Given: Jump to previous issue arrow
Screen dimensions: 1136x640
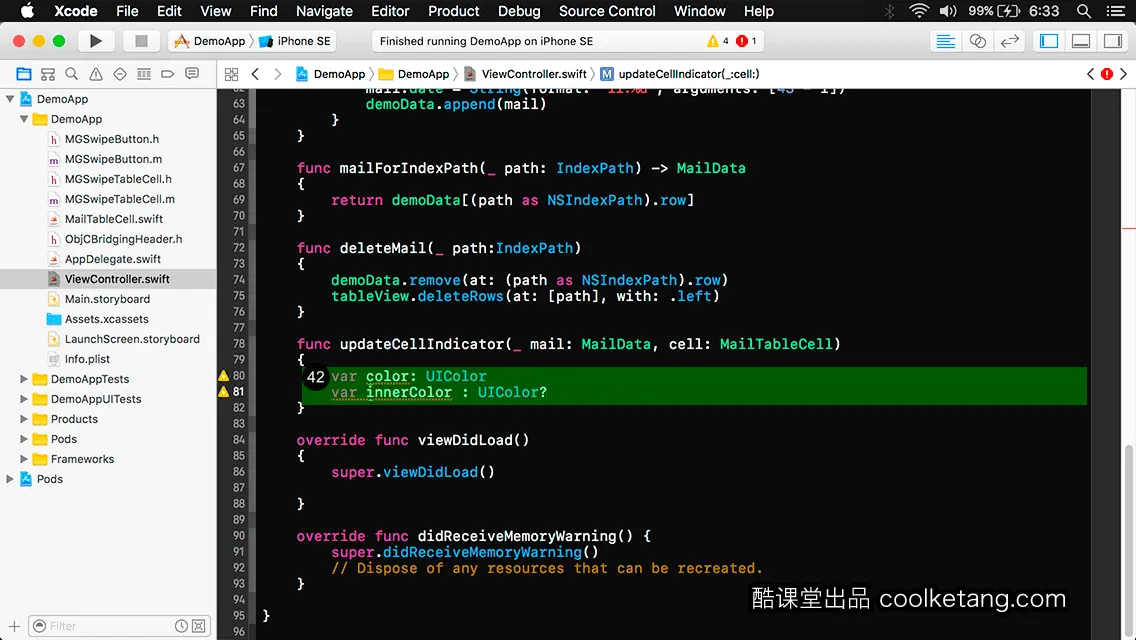Looking at the screenshot, I should [1090, 74].
